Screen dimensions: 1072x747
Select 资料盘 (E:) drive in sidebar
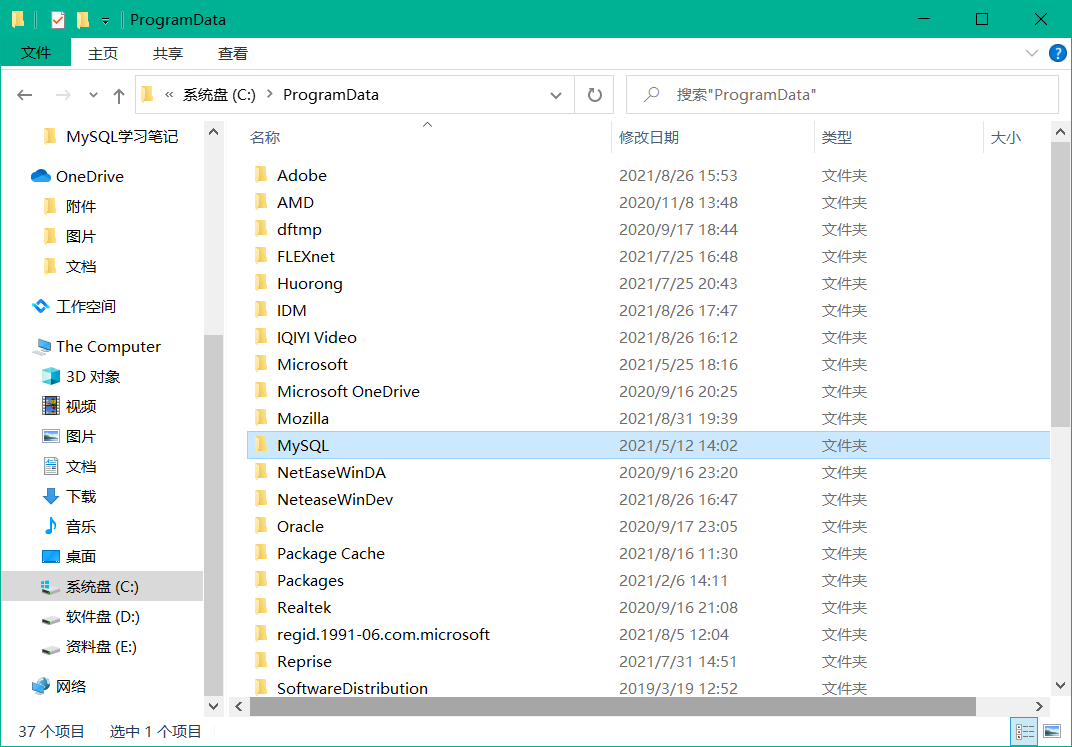pyautogui.click(x=101, y=647)
